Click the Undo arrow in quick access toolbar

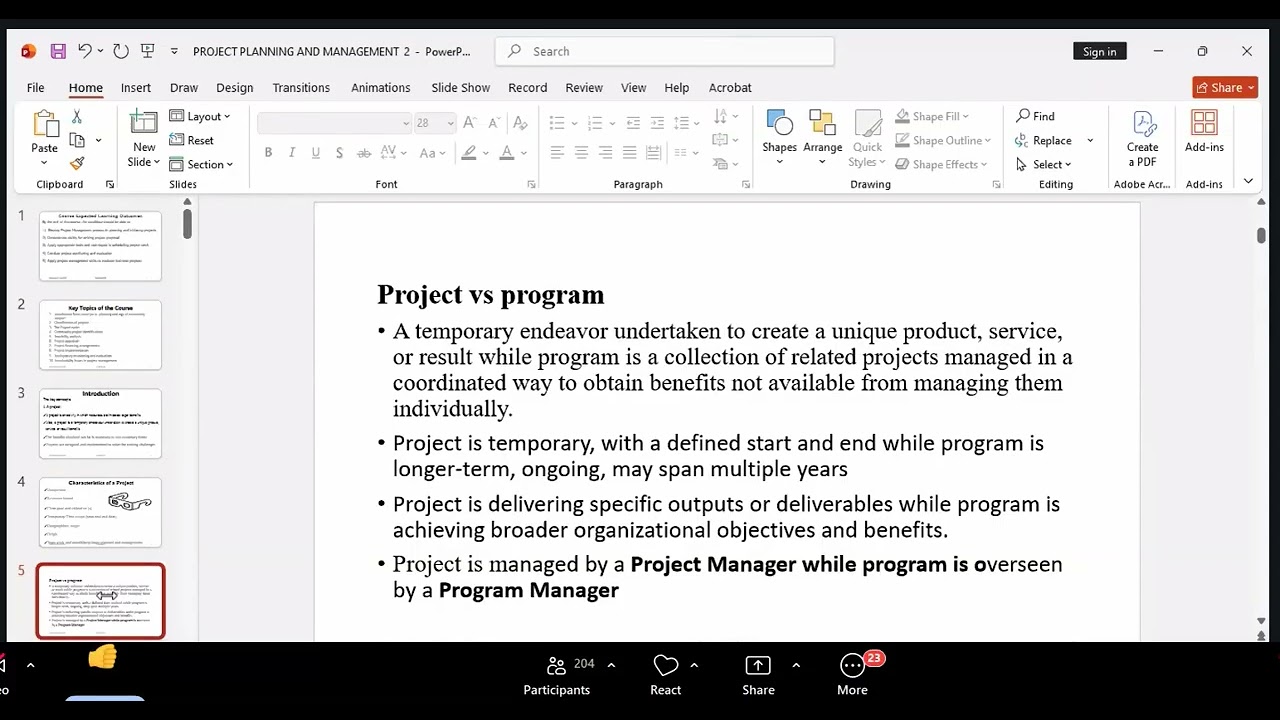85,51
